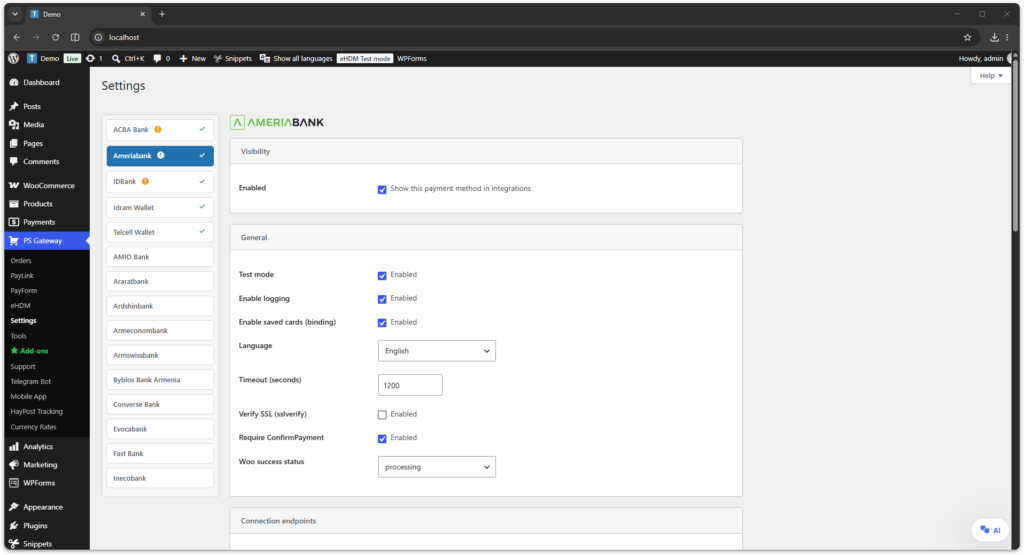Bookmark page with the star icon
Screen dimensions: 1024x555
click(967, 37)
